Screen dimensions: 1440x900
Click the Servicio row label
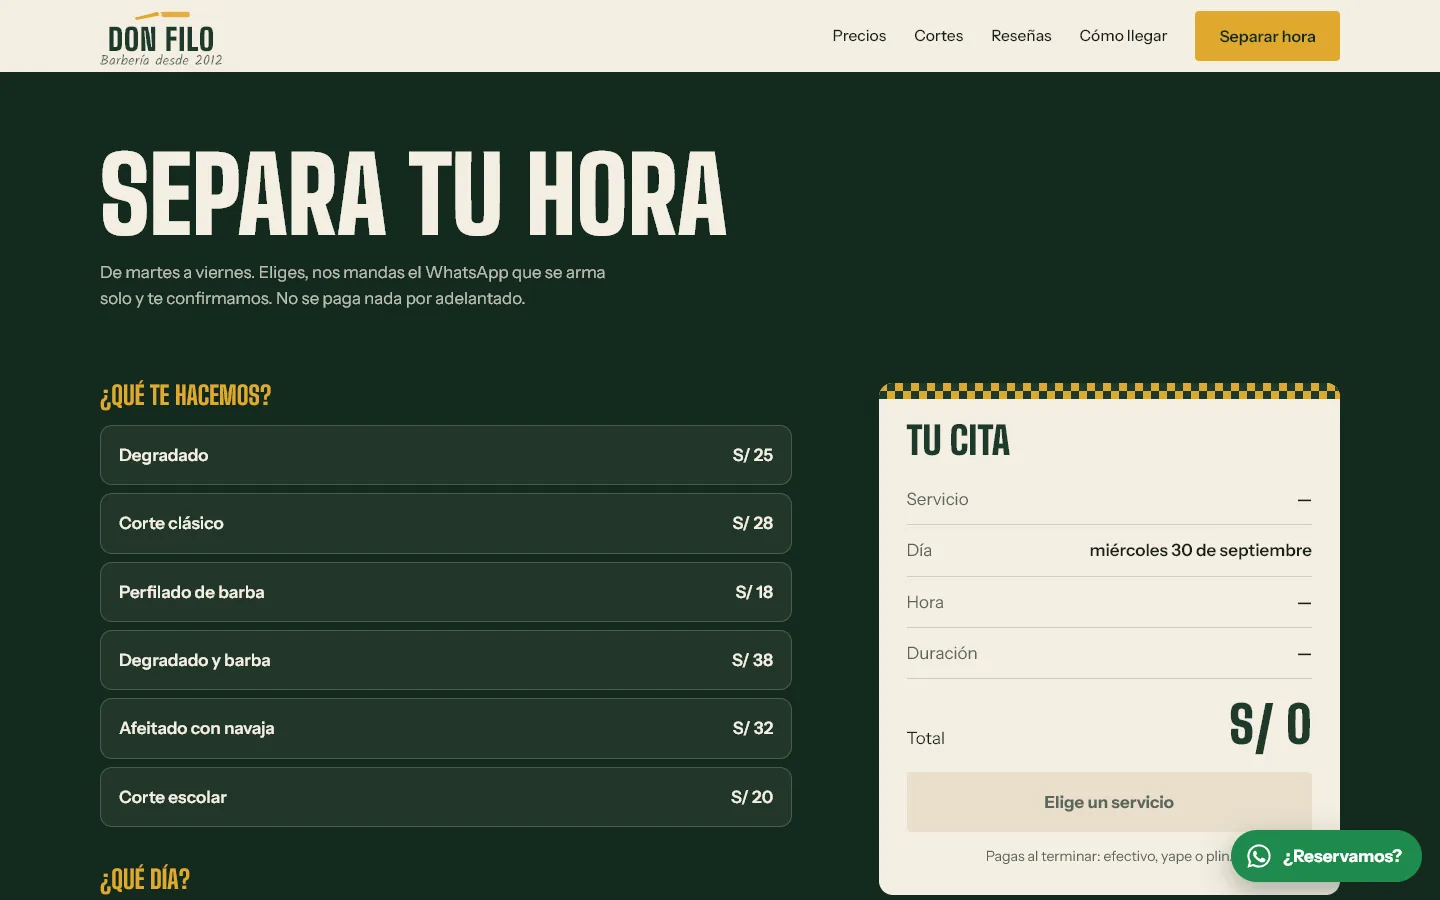pyautogui.click(x=937, y=499)
